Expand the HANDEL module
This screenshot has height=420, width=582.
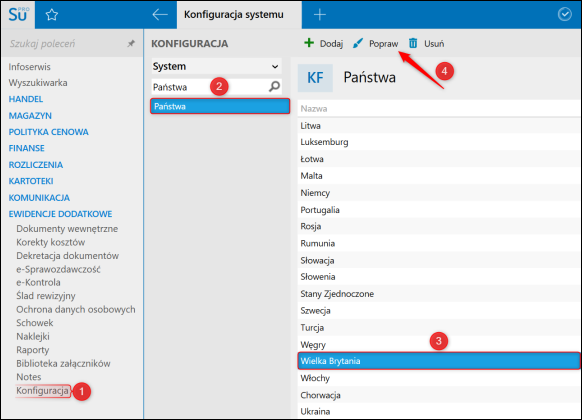26,99
